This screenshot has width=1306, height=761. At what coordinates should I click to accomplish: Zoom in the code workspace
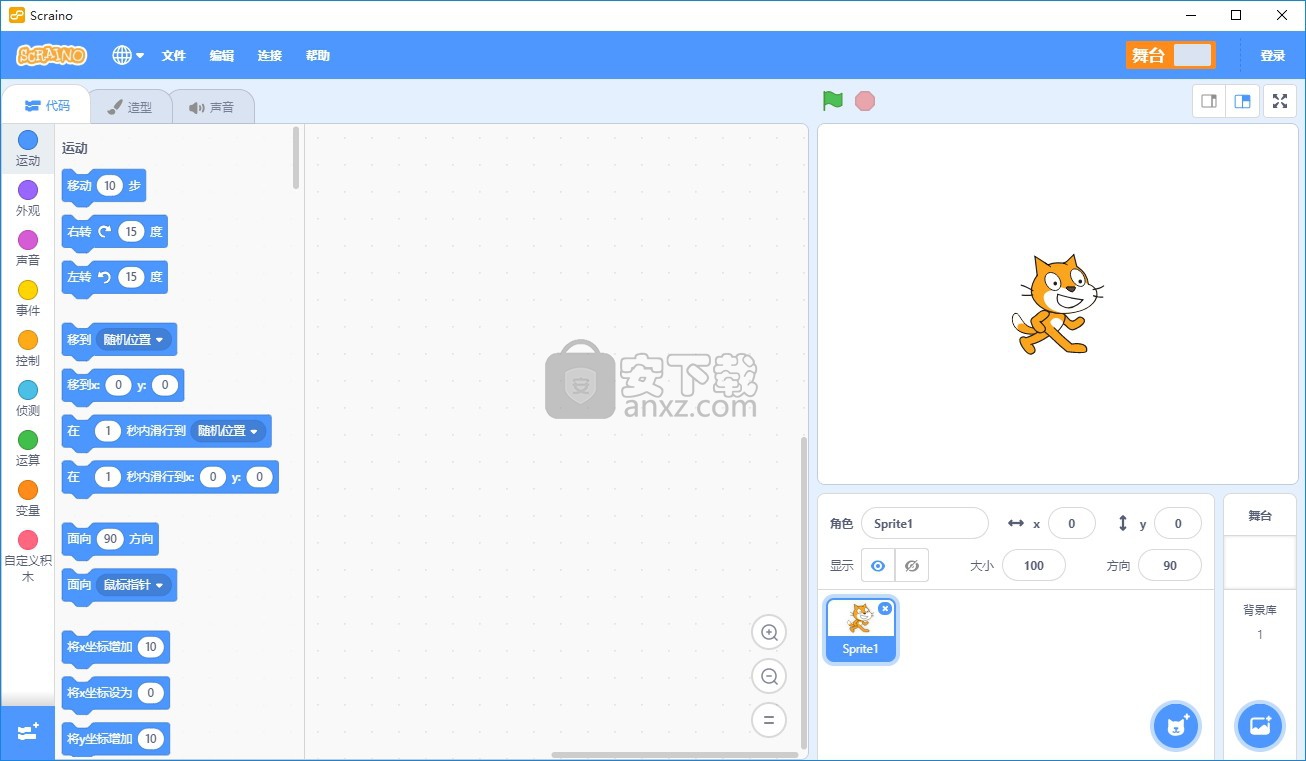pyautogui.click(x=769, y=632)
